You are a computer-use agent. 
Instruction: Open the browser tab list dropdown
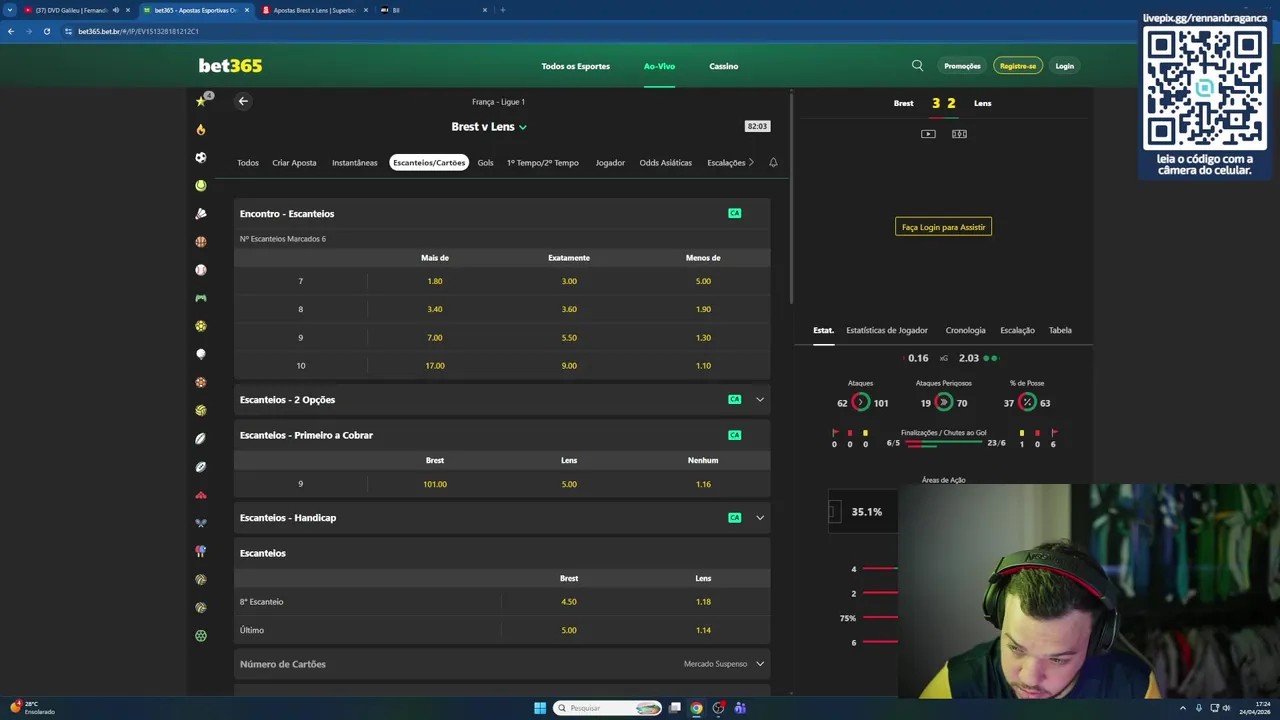tap(10, 10)
